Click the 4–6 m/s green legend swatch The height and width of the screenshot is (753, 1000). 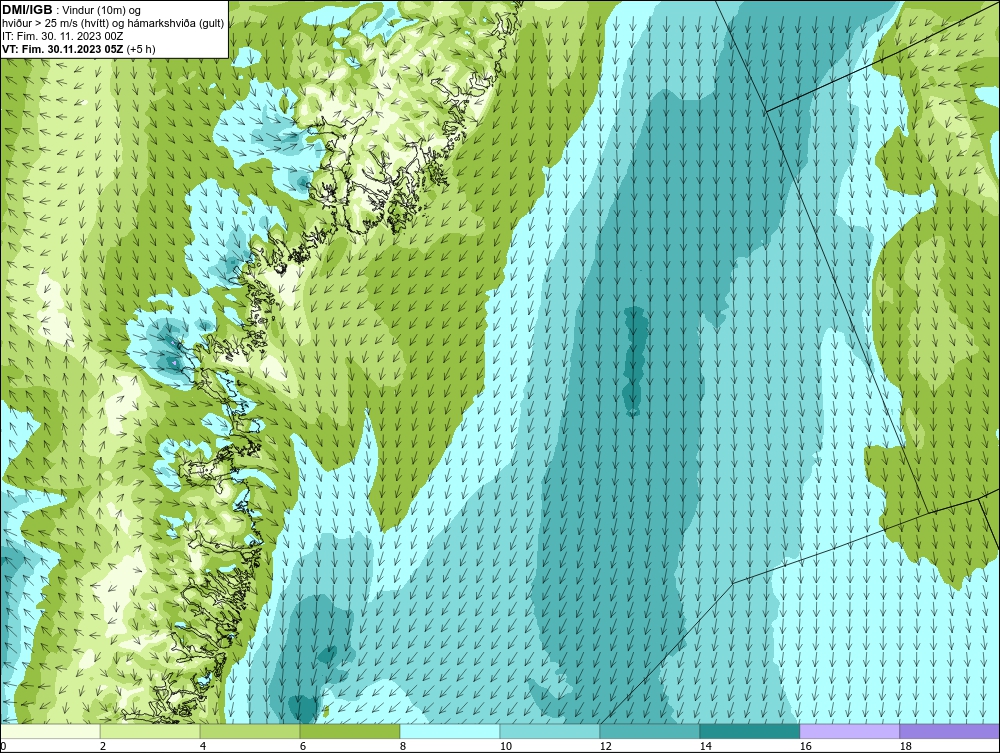tap(250, 731)
